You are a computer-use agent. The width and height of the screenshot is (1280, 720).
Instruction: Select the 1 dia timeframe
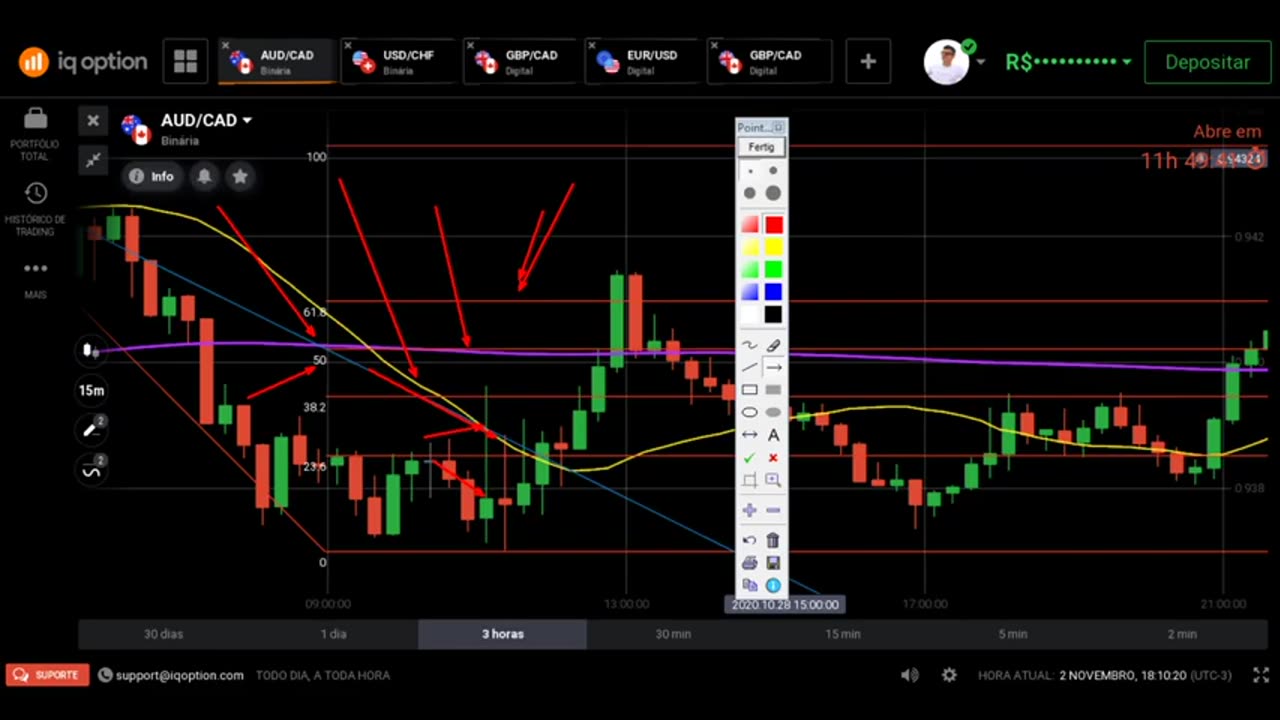point(333,634)
